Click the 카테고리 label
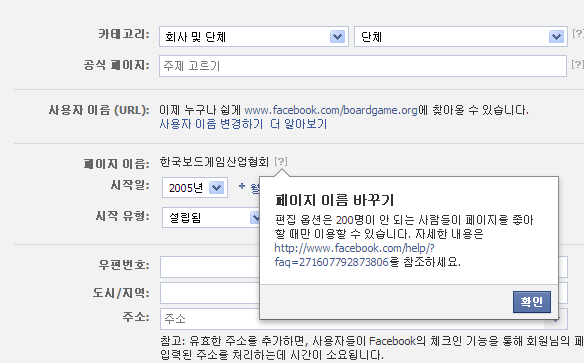 [124, 34]
